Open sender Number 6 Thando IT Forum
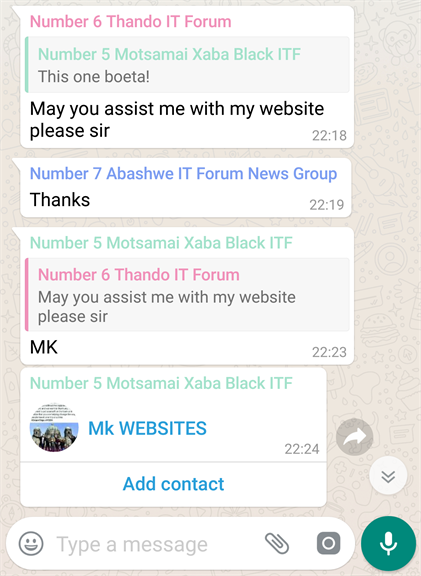This screenshot has width=421, height=576. pos(130,21)
